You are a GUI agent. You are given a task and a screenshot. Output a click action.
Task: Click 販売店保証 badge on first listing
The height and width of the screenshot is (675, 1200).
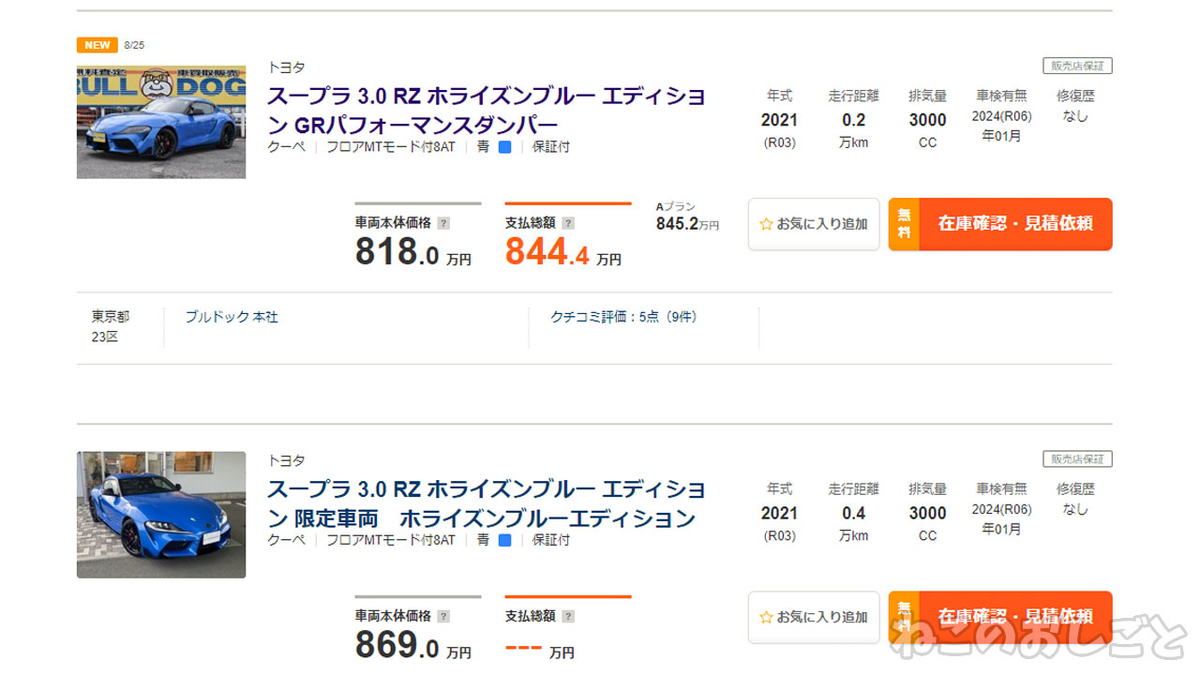point(1078,66)
